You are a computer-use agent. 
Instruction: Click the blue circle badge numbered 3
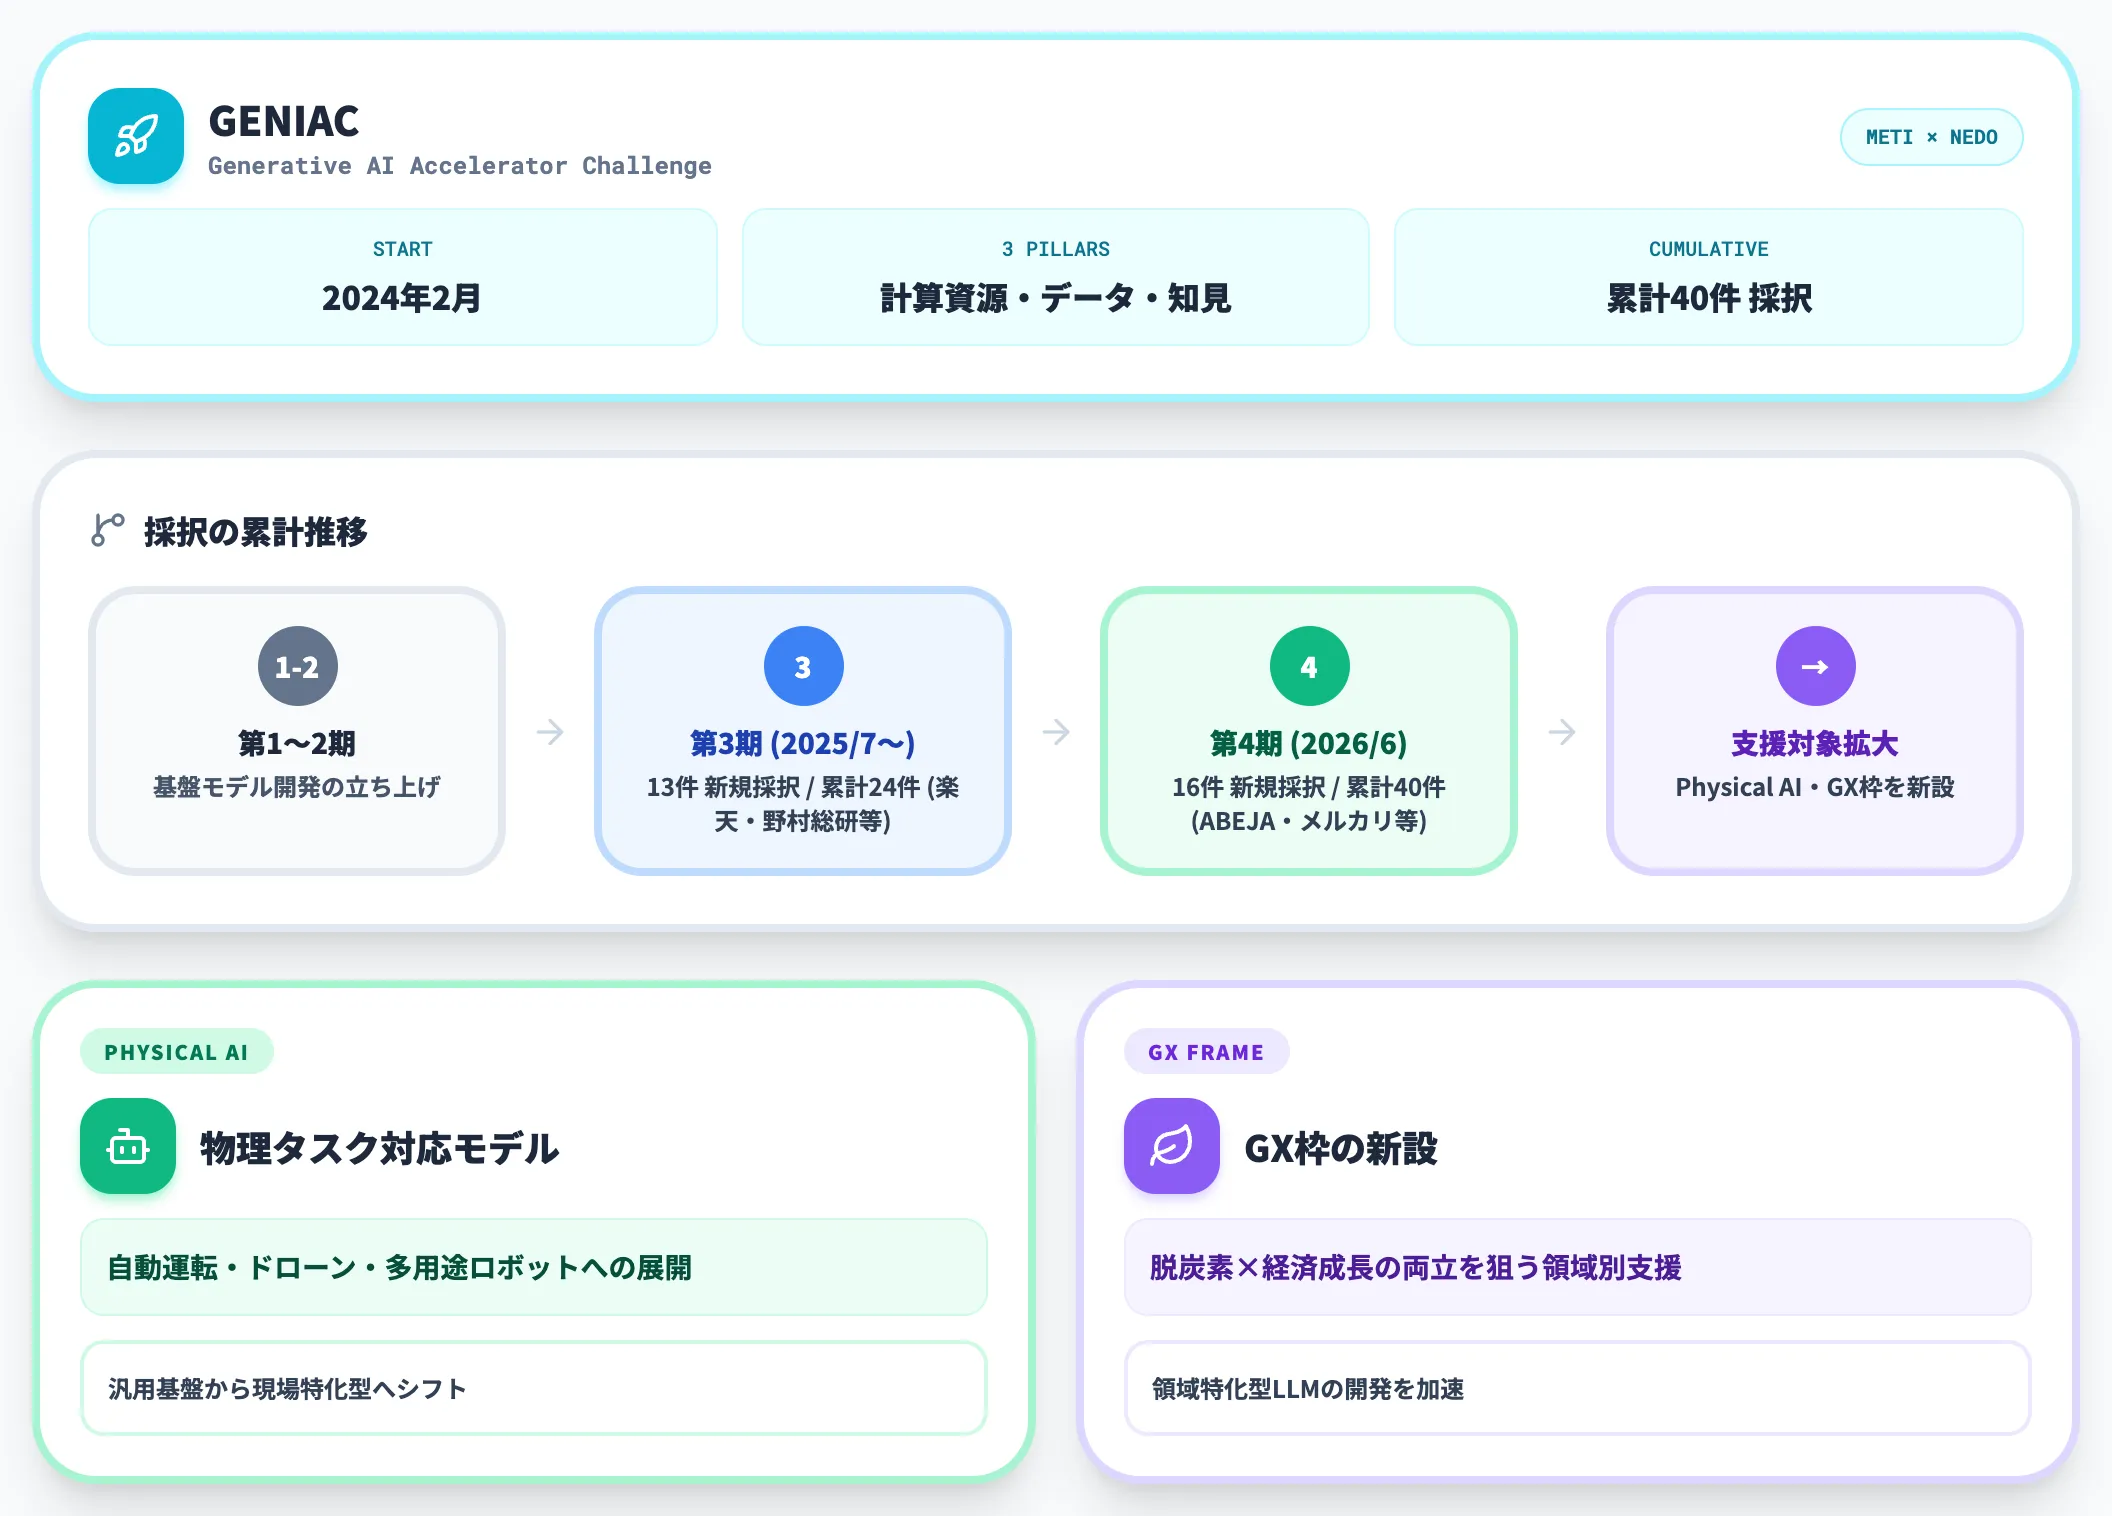803,666
